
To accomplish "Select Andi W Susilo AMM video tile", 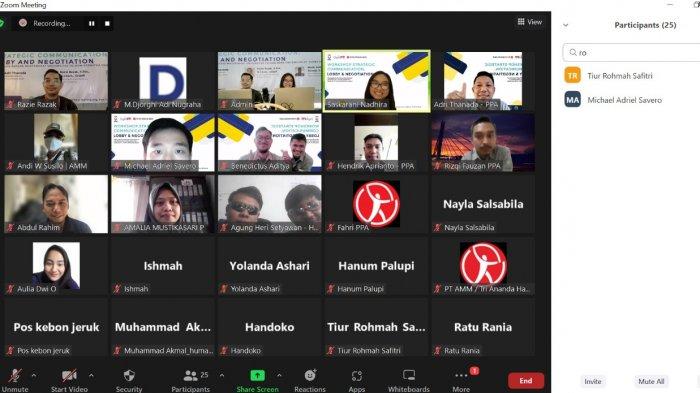I will 56,142.
